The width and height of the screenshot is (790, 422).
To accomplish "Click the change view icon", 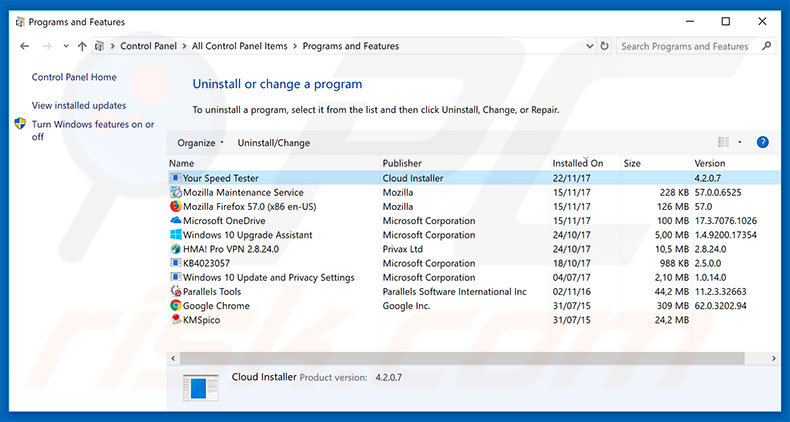I will 723,143.
